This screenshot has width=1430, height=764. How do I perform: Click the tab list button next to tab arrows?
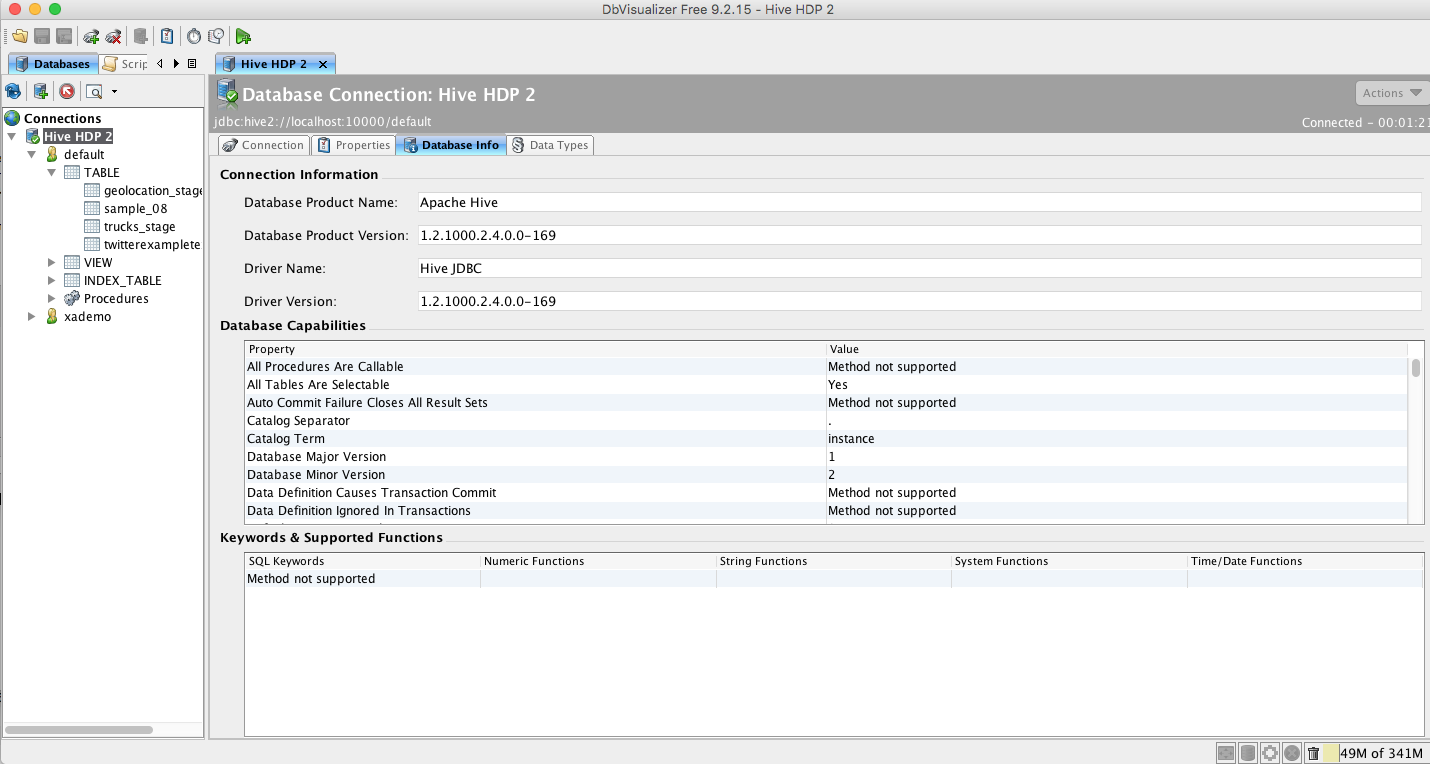(192, 63)
